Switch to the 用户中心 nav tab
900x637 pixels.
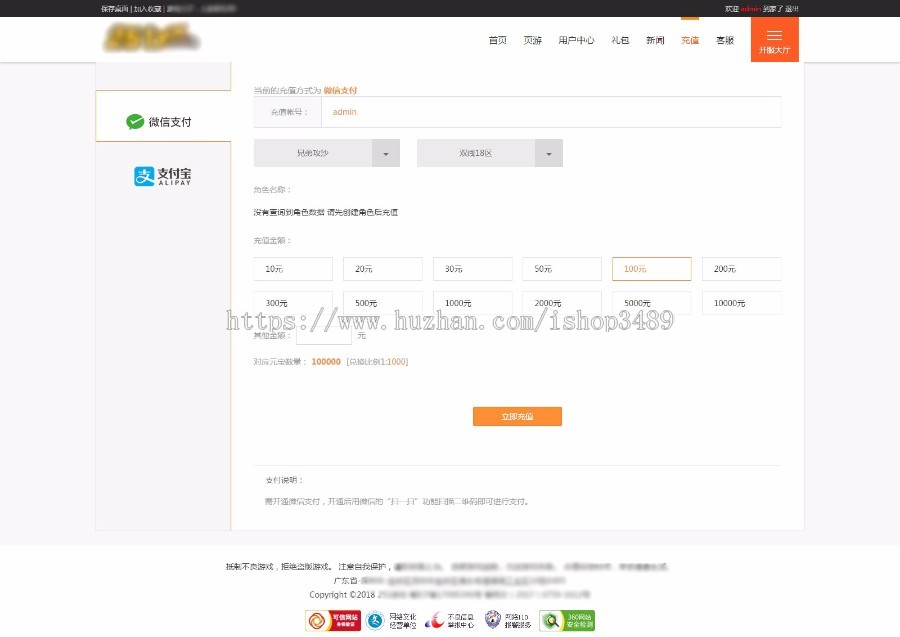(x=577, y=40)
